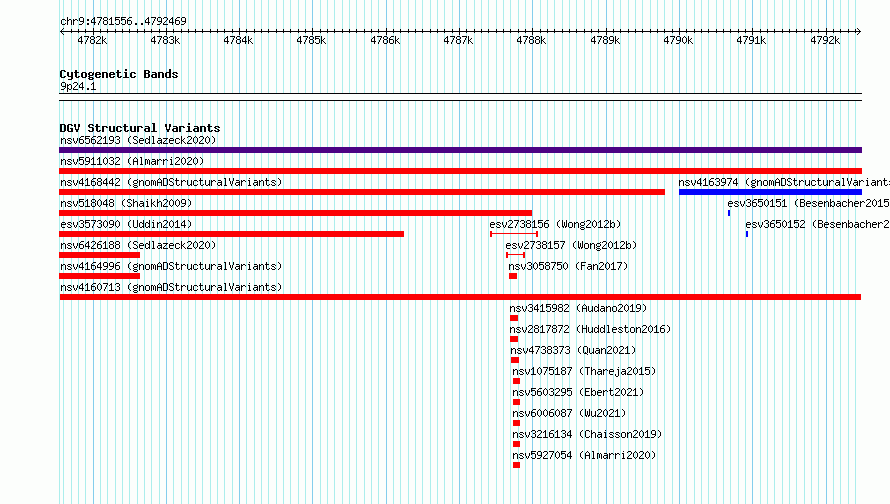The image size is (890, 504).
Task: Open the nsv4163974 gnomAD variant label
Action: (784, 182)
